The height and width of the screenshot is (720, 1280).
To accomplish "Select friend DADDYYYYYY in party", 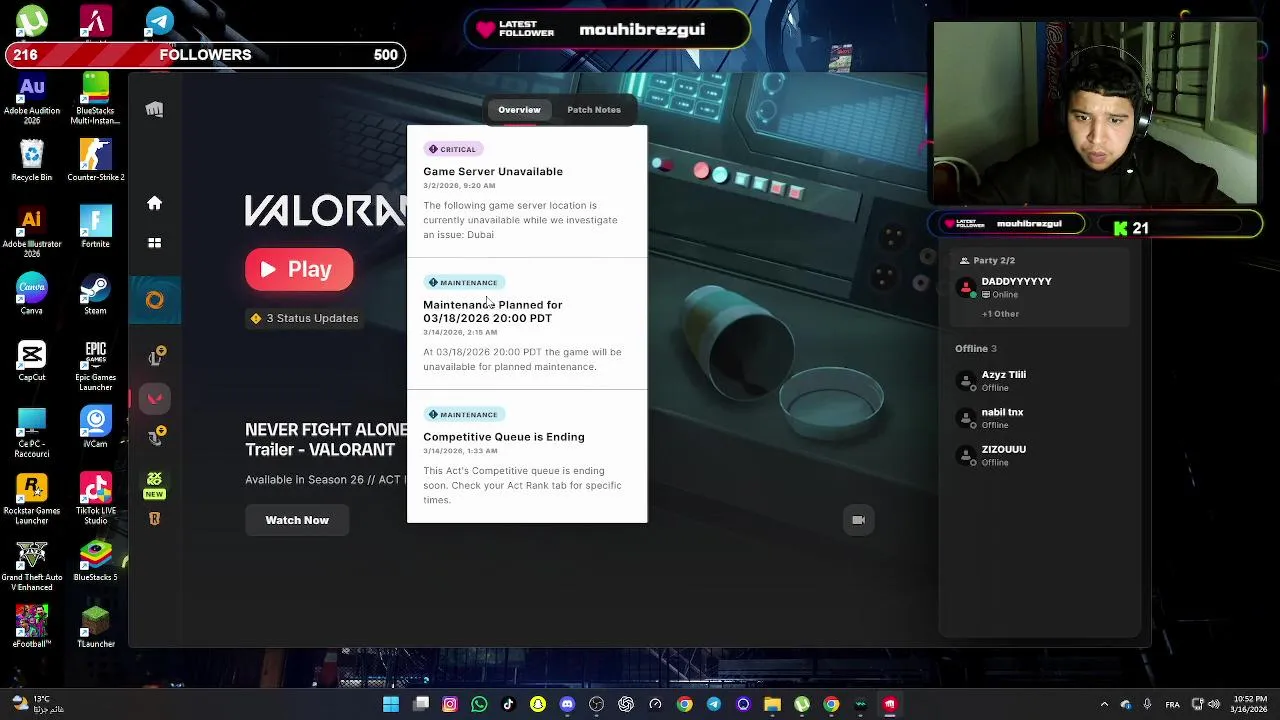I will coord(1038,288).
